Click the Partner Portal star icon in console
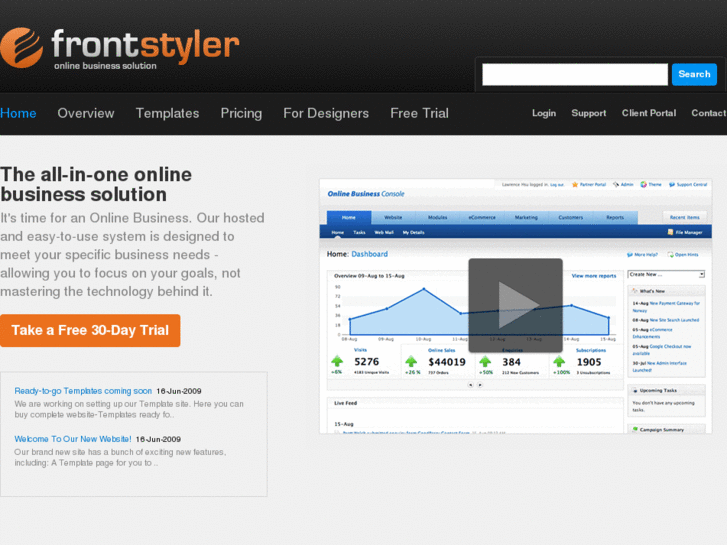 click(575, 185)
